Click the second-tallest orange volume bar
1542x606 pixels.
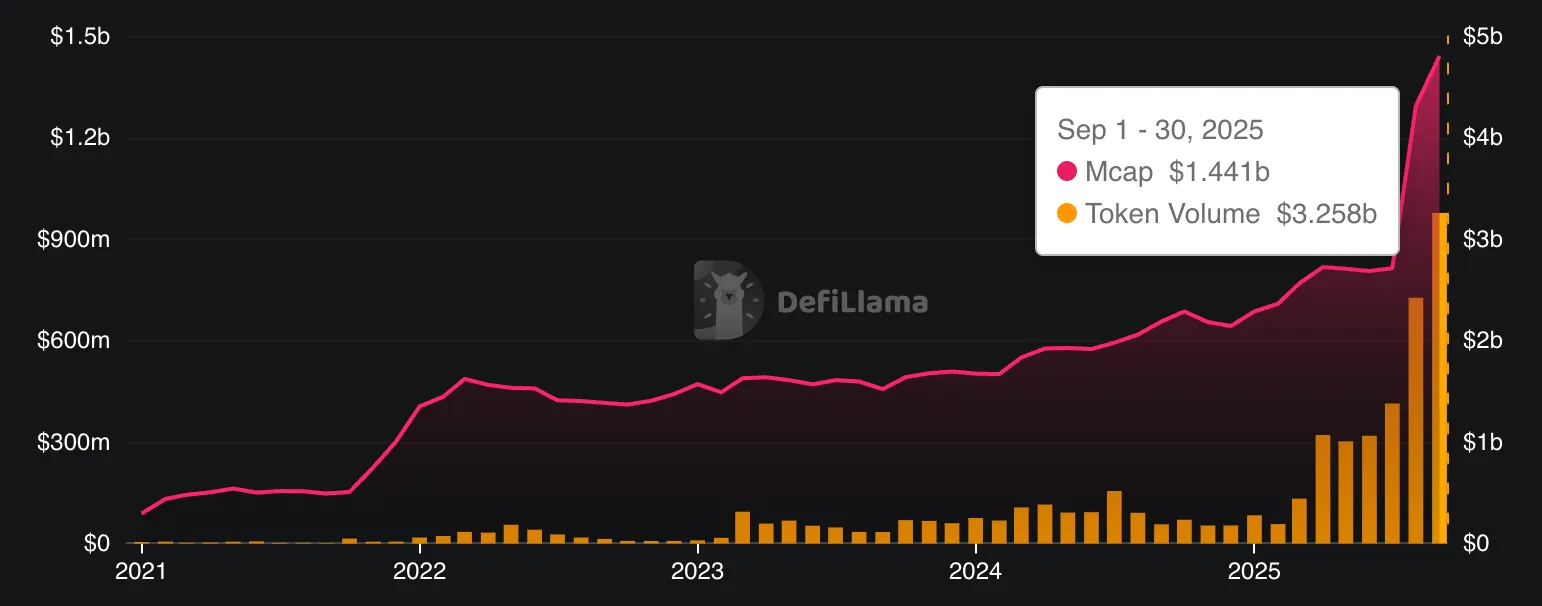coord(1415,420)
